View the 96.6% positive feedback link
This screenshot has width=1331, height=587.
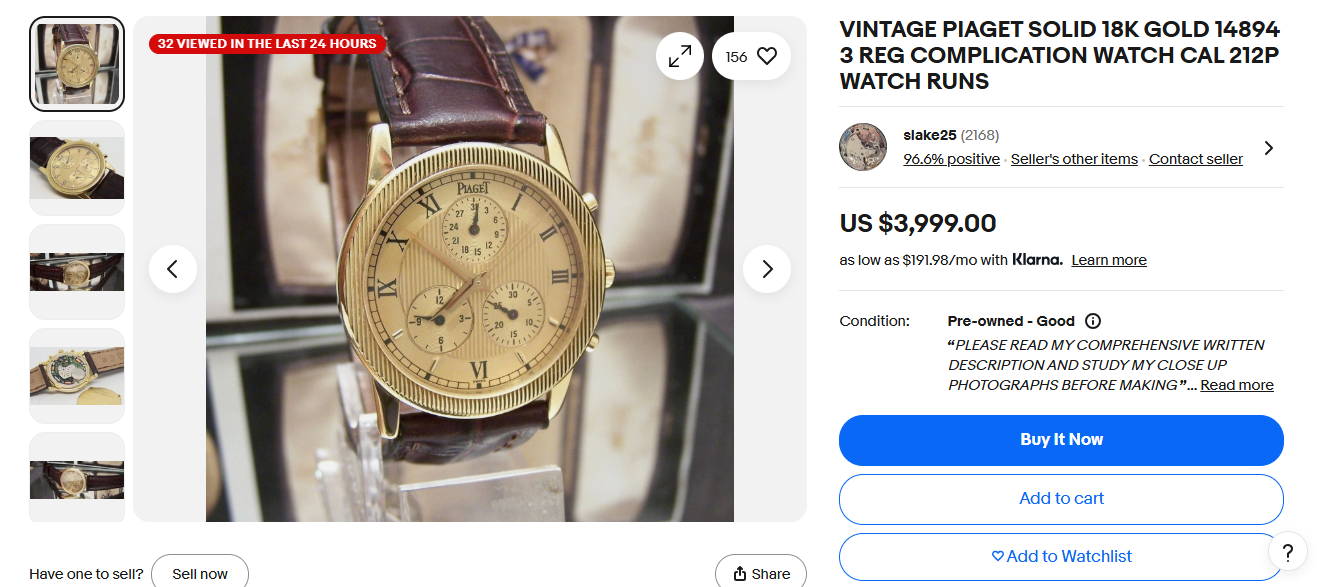pos(951,159)
